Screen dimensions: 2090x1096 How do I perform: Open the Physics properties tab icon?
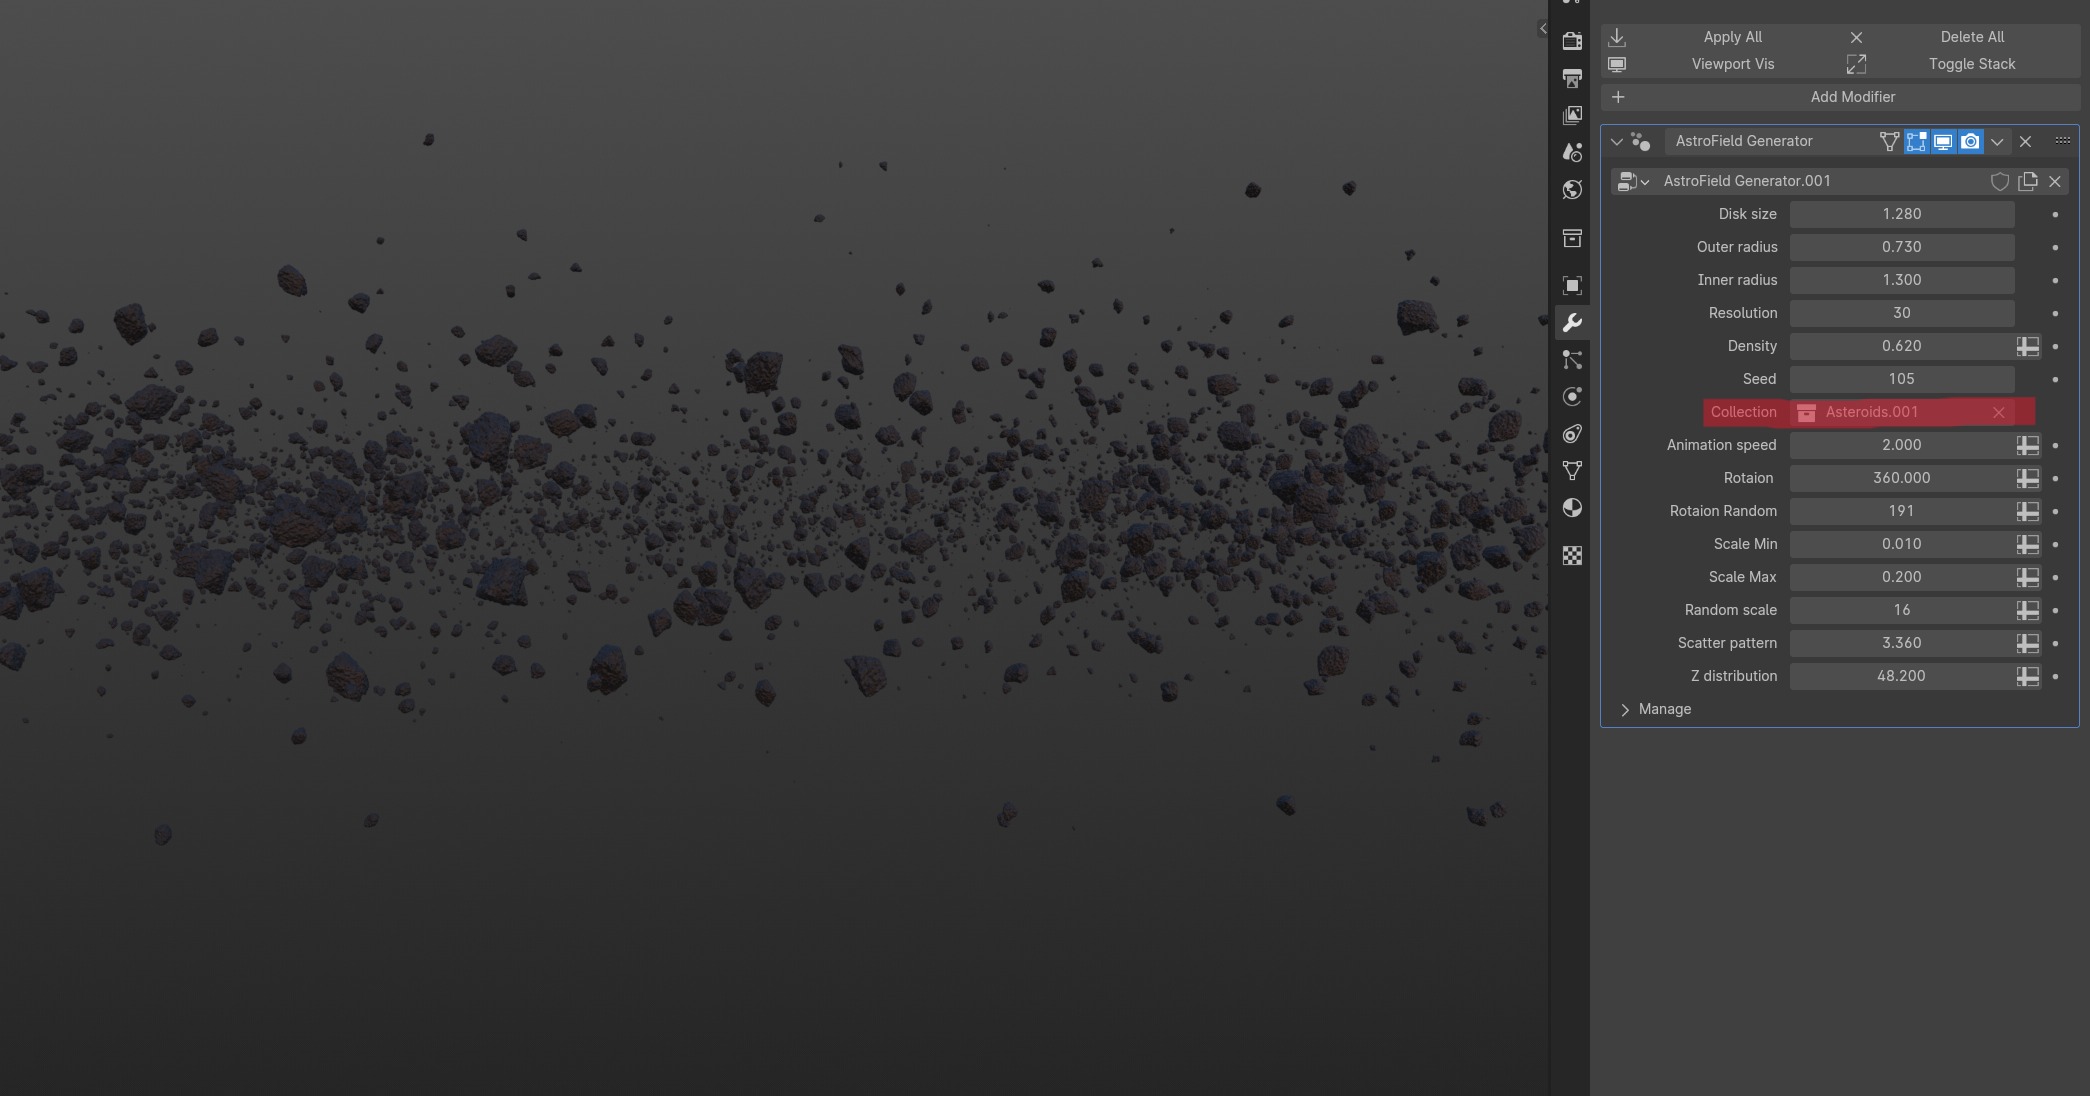1572,397
